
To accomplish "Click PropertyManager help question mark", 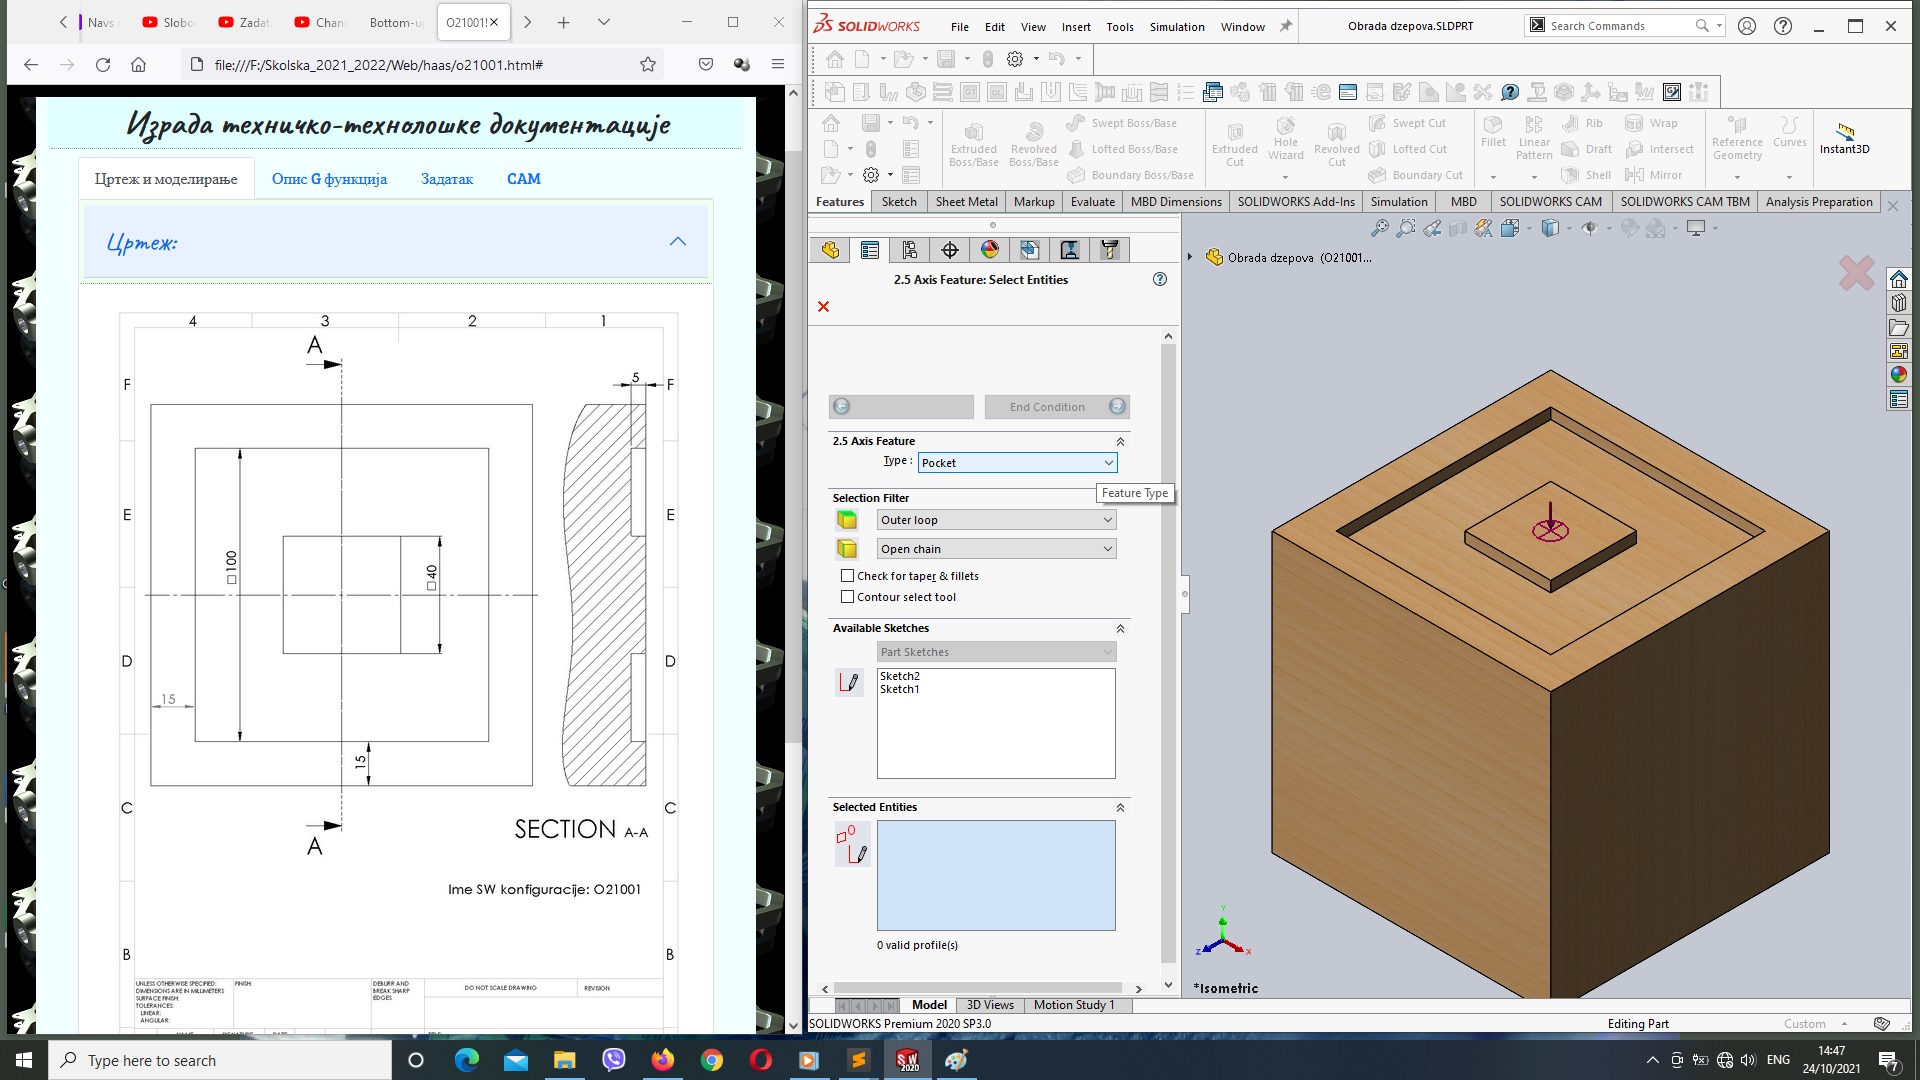I will click(1160, 280).
